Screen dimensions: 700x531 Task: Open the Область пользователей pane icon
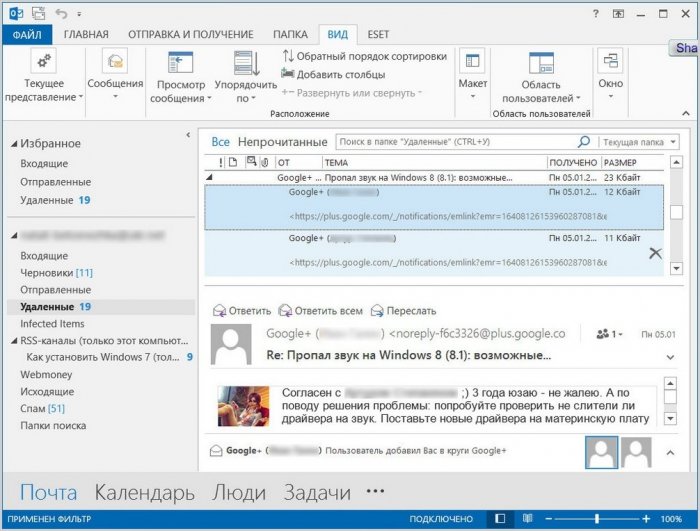541,63
